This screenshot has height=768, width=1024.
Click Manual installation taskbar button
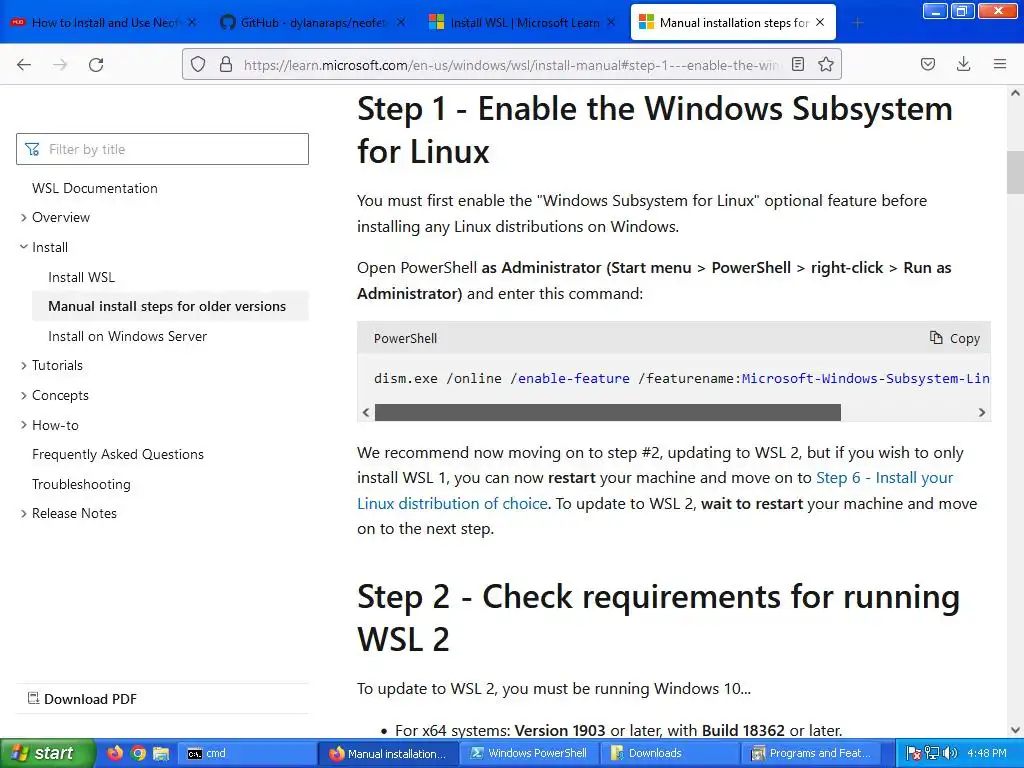(x=388, y=753)
